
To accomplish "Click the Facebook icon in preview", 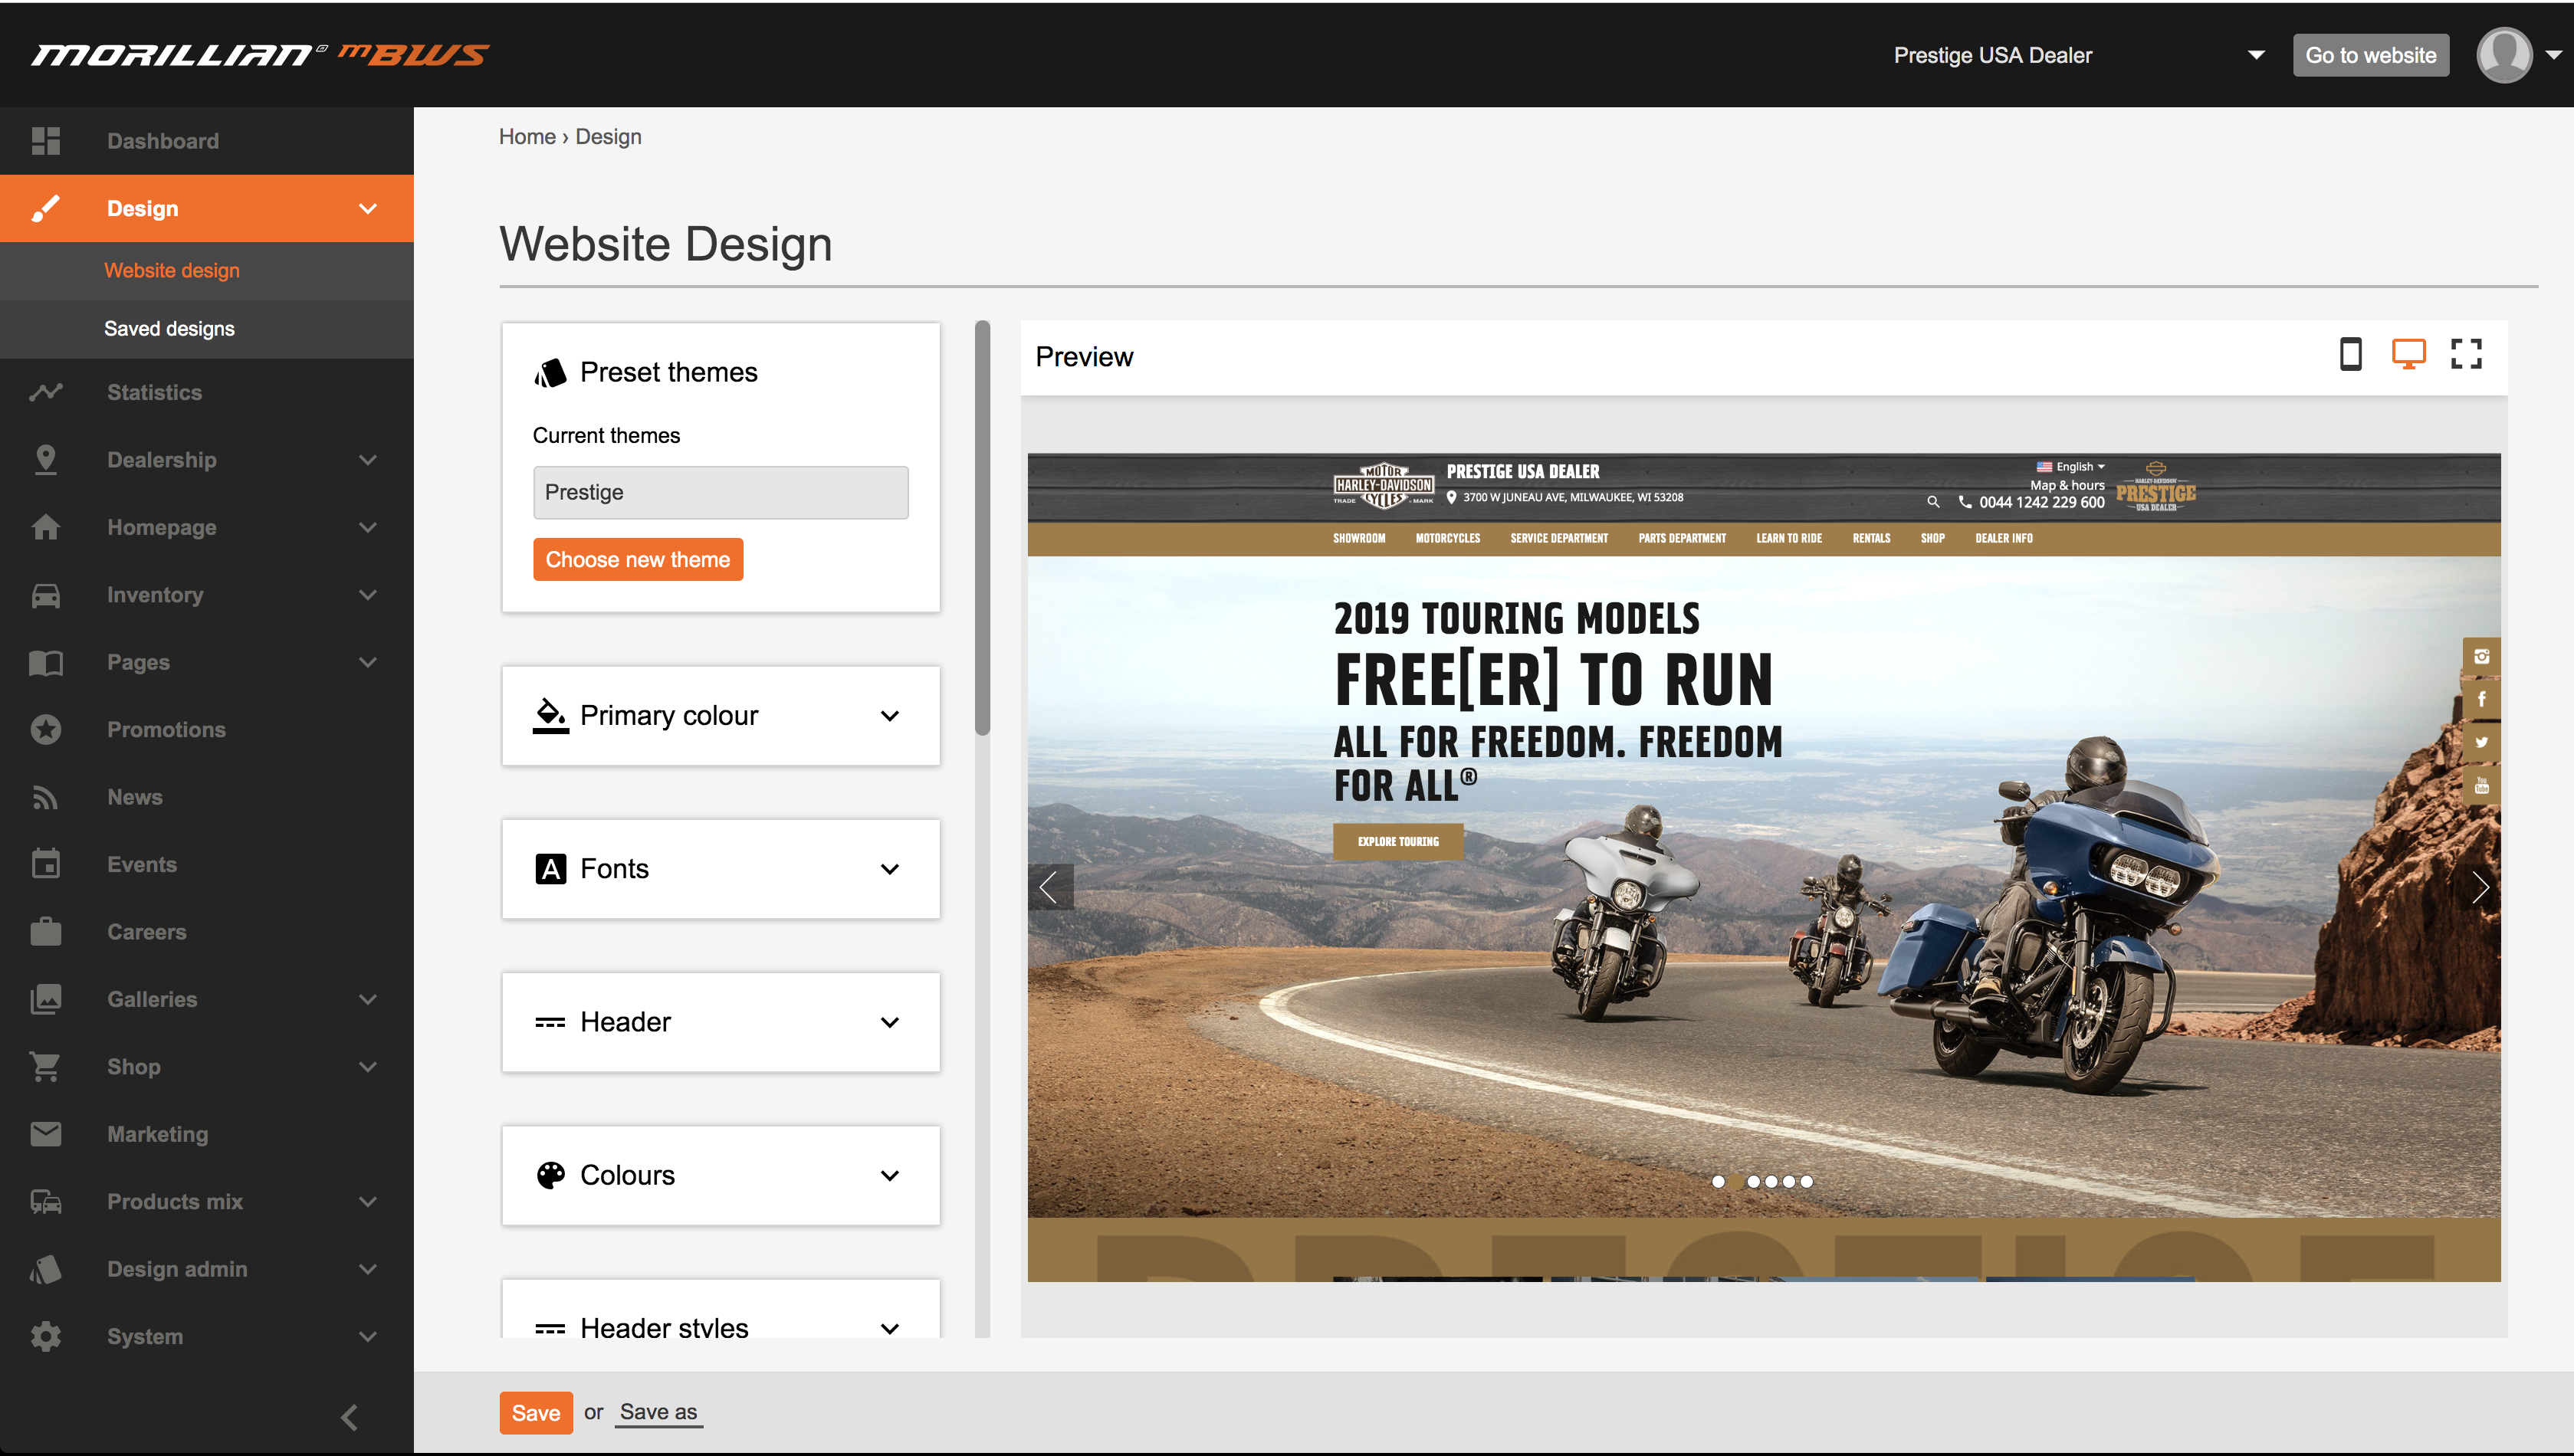I will [2481, 699].
